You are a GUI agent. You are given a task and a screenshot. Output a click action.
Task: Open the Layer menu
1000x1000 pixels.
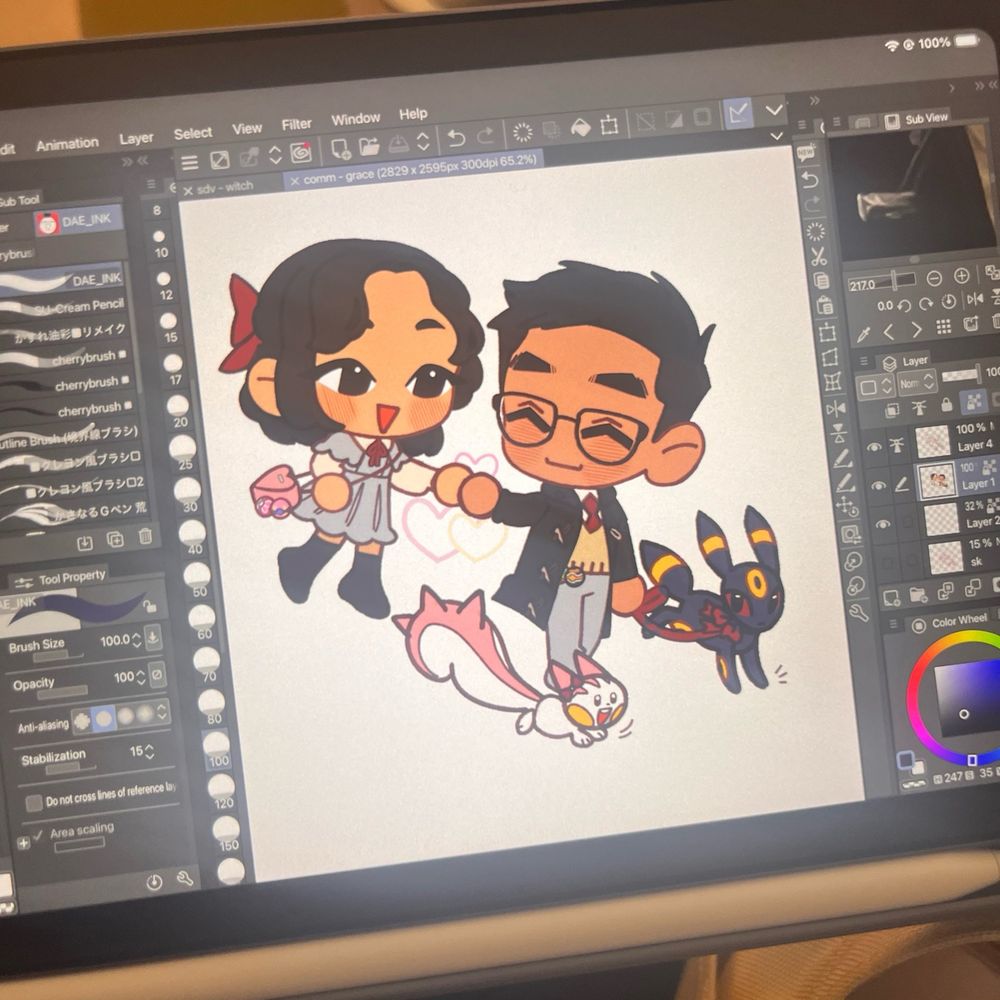[x=136, y=138]
